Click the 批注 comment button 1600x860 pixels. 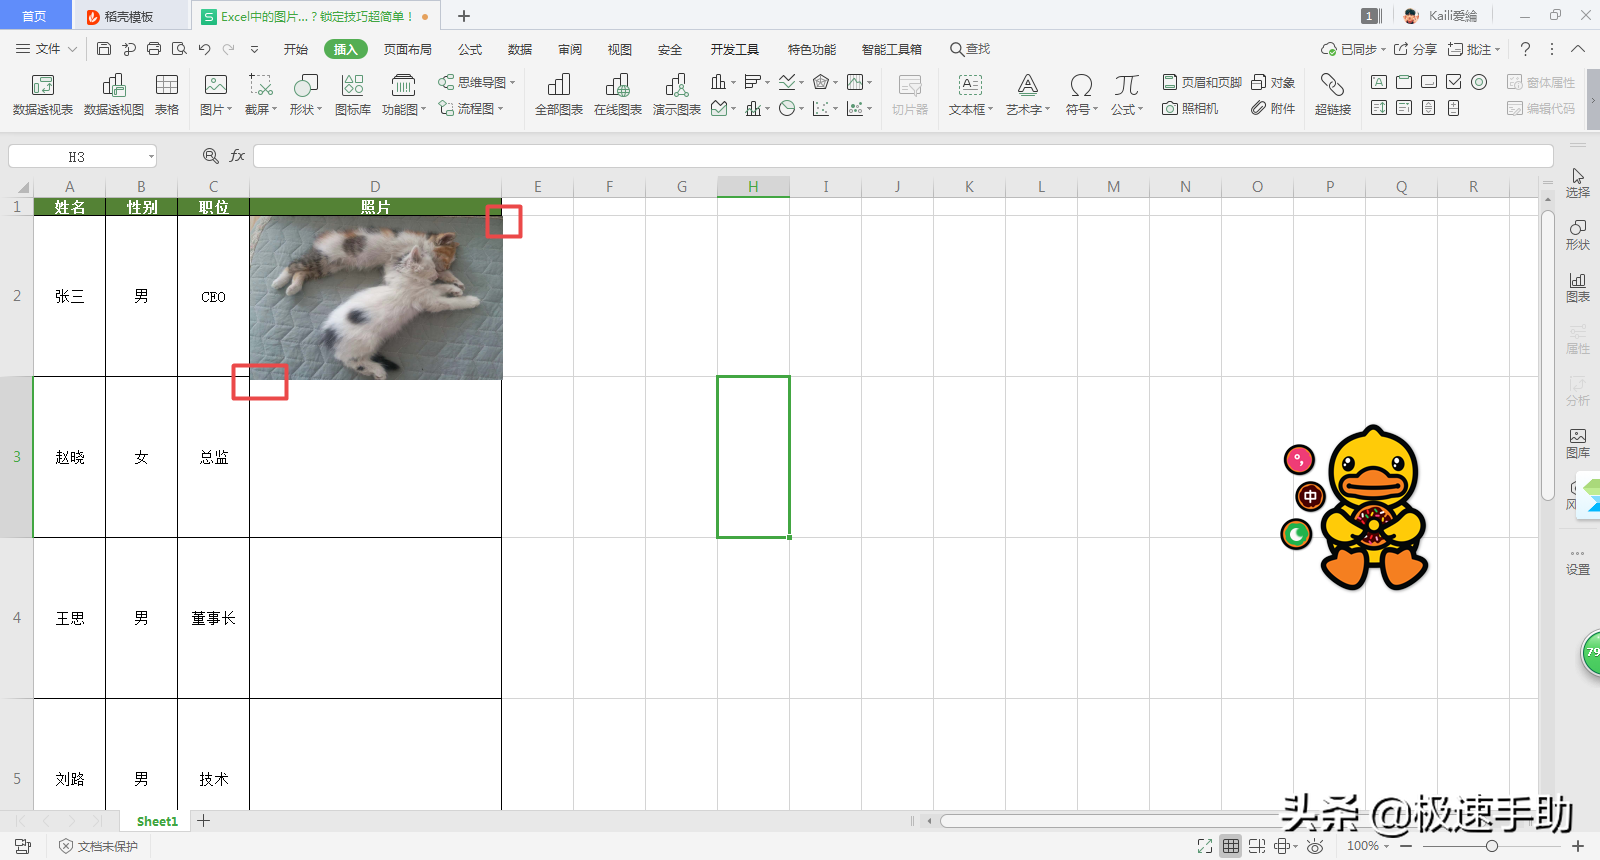coord(1474,49)
